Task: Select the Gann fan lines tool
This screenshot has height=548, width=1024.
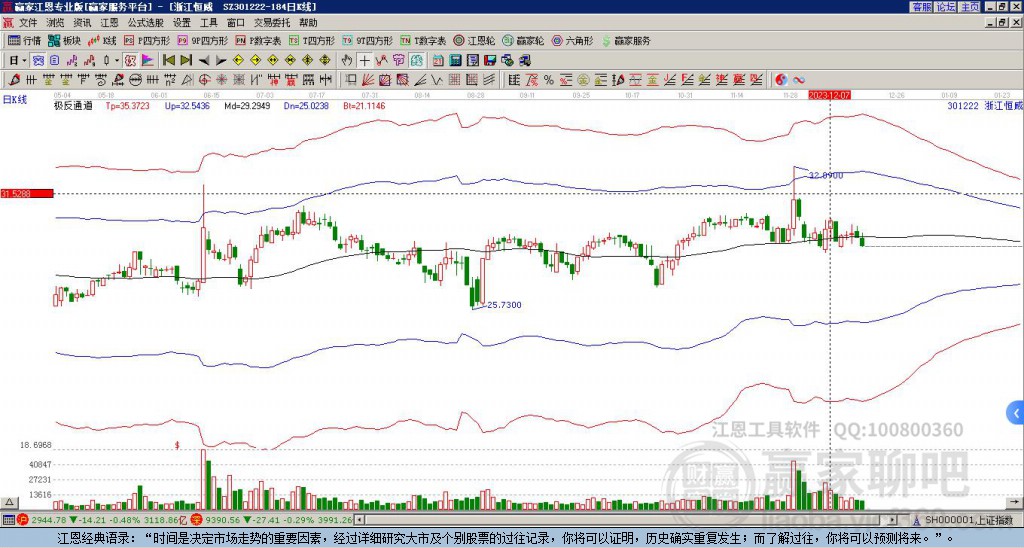Action: pyautogui.click(x=368, y=80)
